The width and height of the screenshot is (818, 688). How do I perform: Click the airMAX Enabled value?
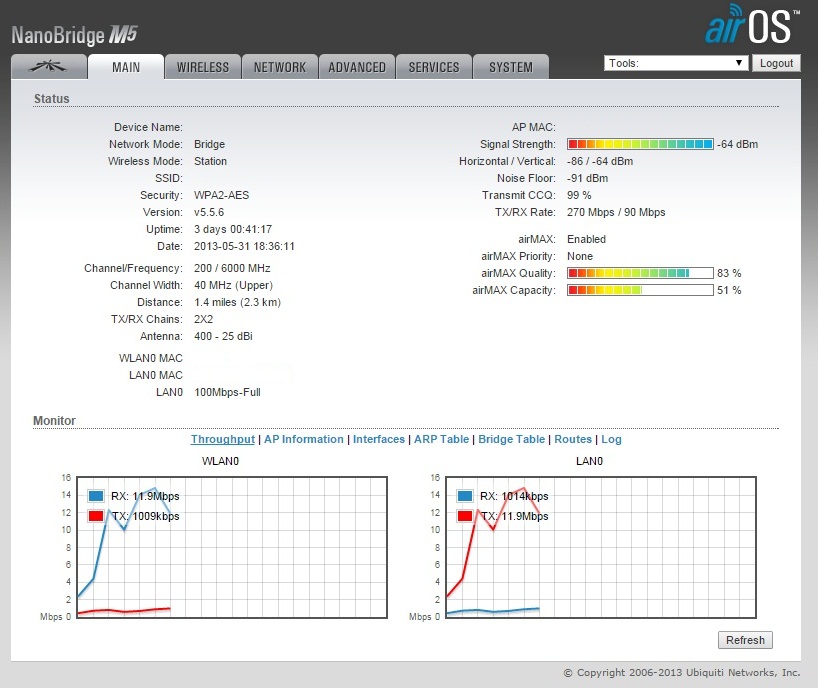(586, 239)
